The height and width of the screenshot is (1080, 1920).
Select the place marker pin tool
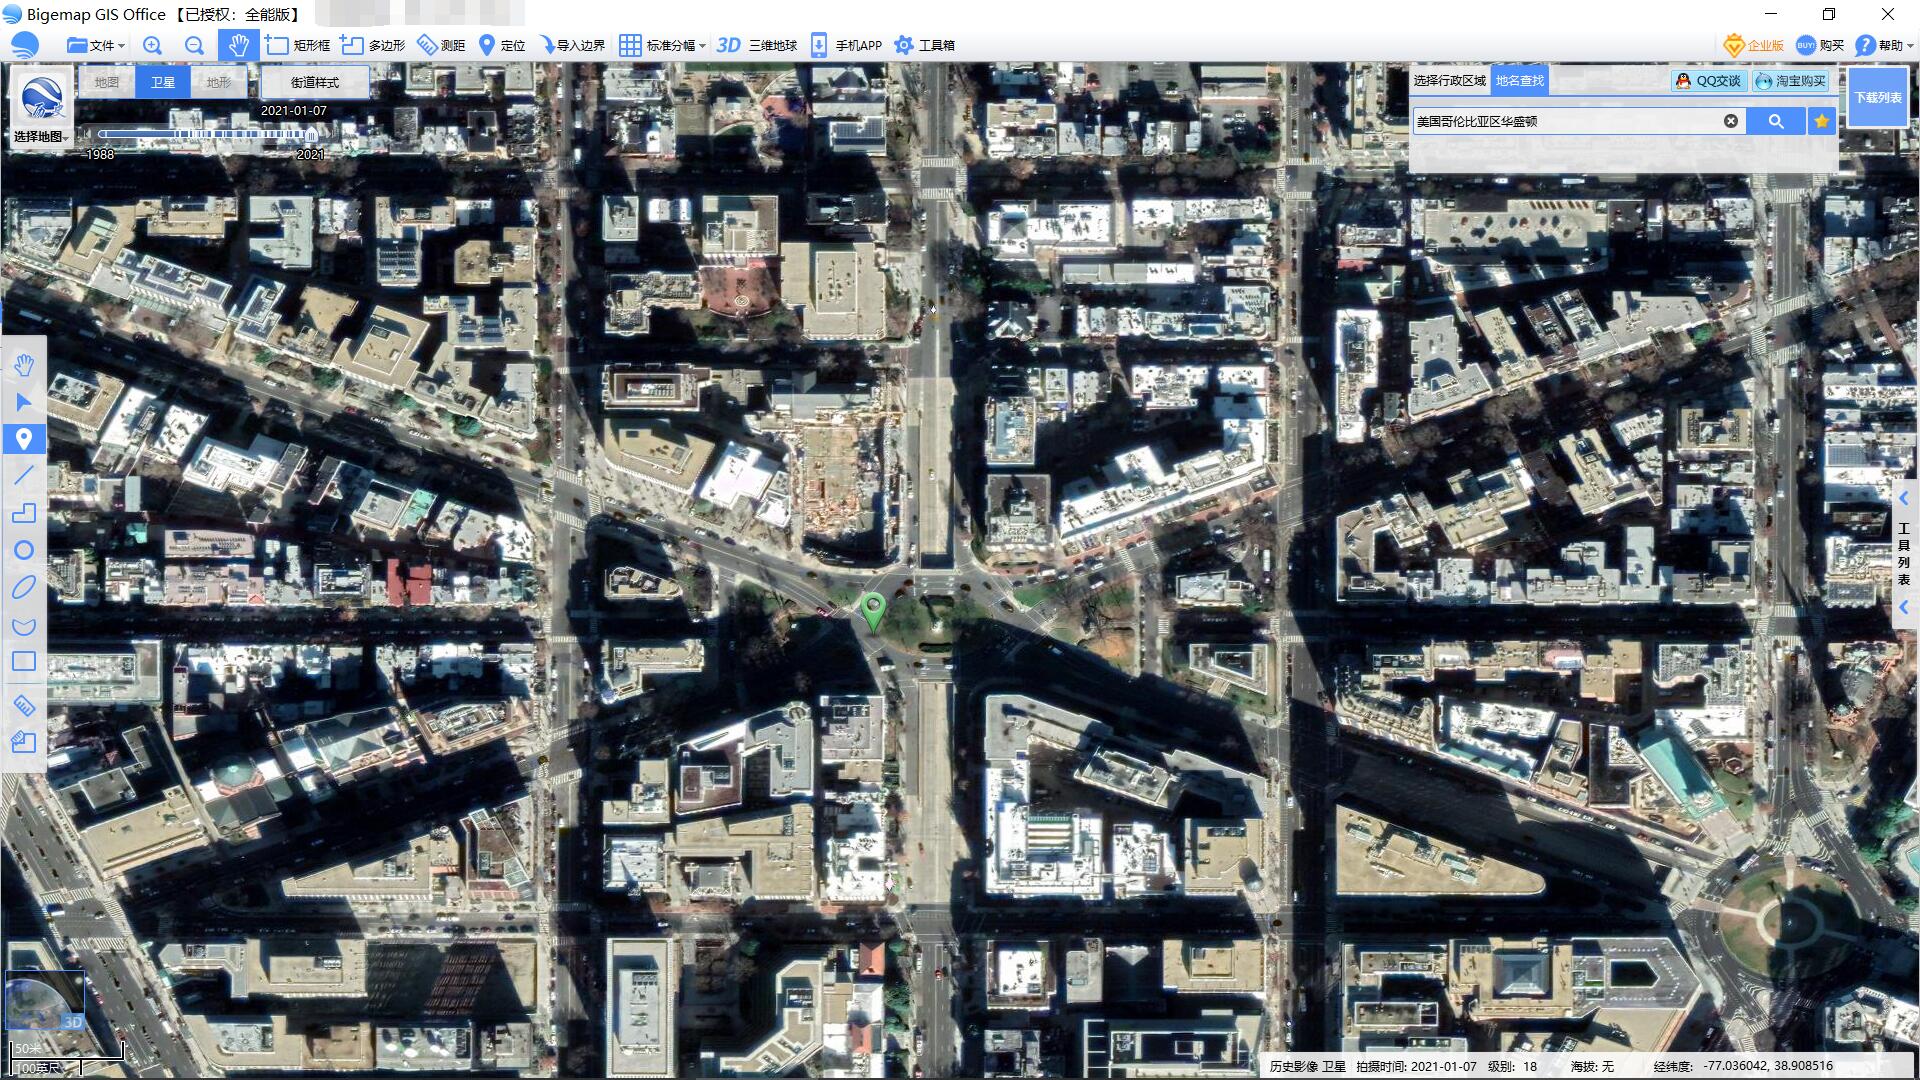coord(24,439)
